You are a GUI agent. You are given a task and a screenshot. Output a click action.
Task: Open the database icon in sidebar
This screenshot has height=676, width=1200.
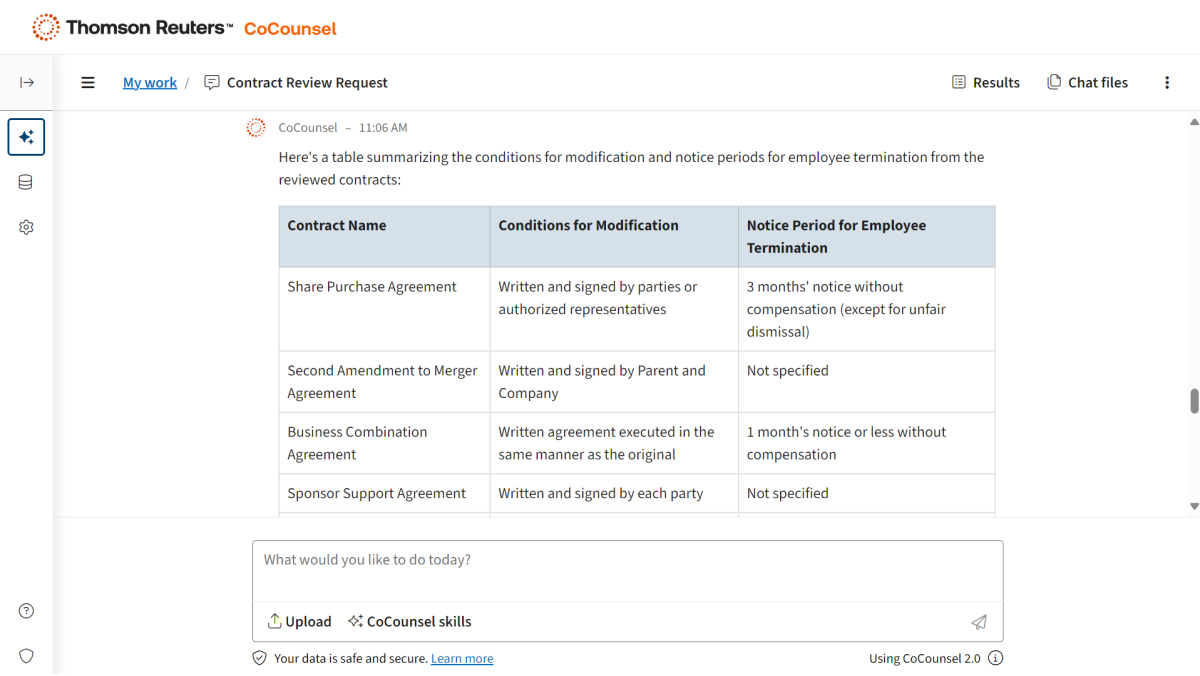(x=26, y=182)
